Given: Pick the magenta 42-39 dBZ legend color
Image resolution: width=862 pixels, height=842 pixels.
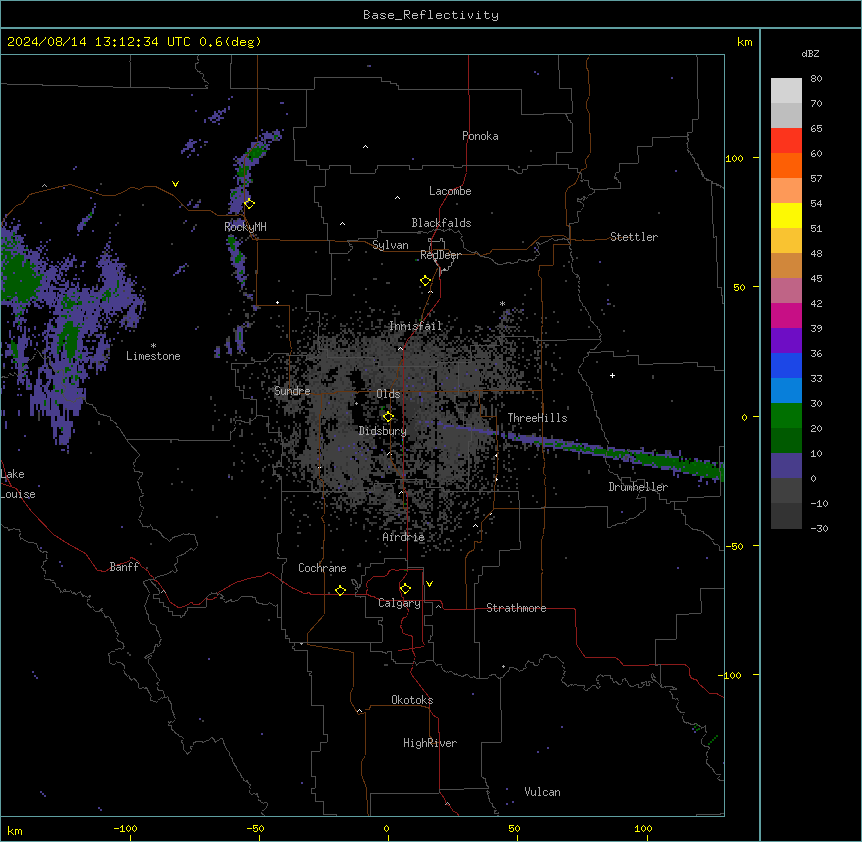Looking at the screenshot, I should click(786, 315).
